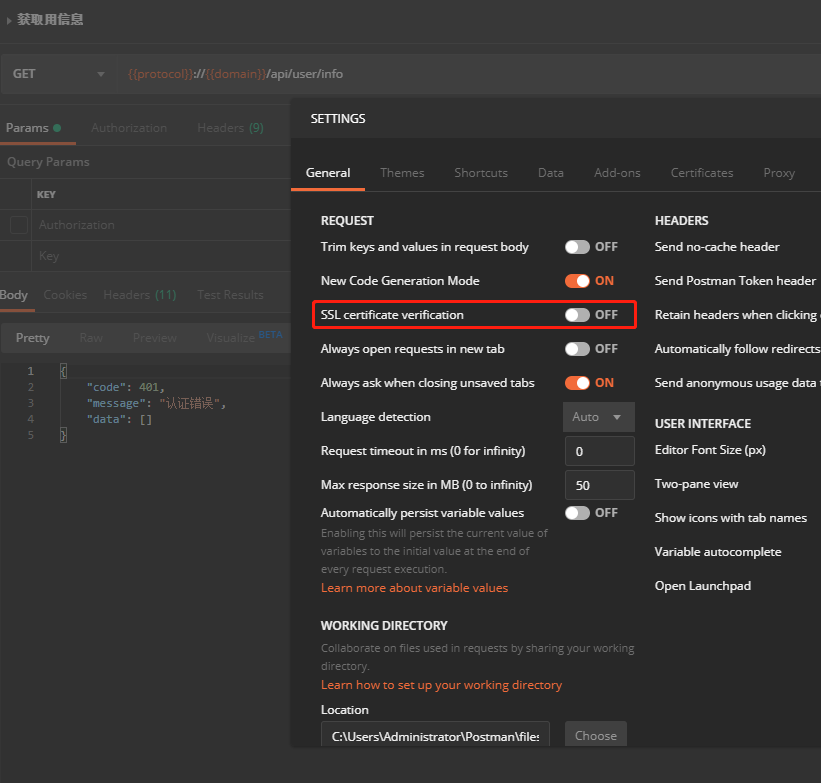821x783 pixels.
Task: Disable New Code Generation Mode toggle
Action: 577,281
